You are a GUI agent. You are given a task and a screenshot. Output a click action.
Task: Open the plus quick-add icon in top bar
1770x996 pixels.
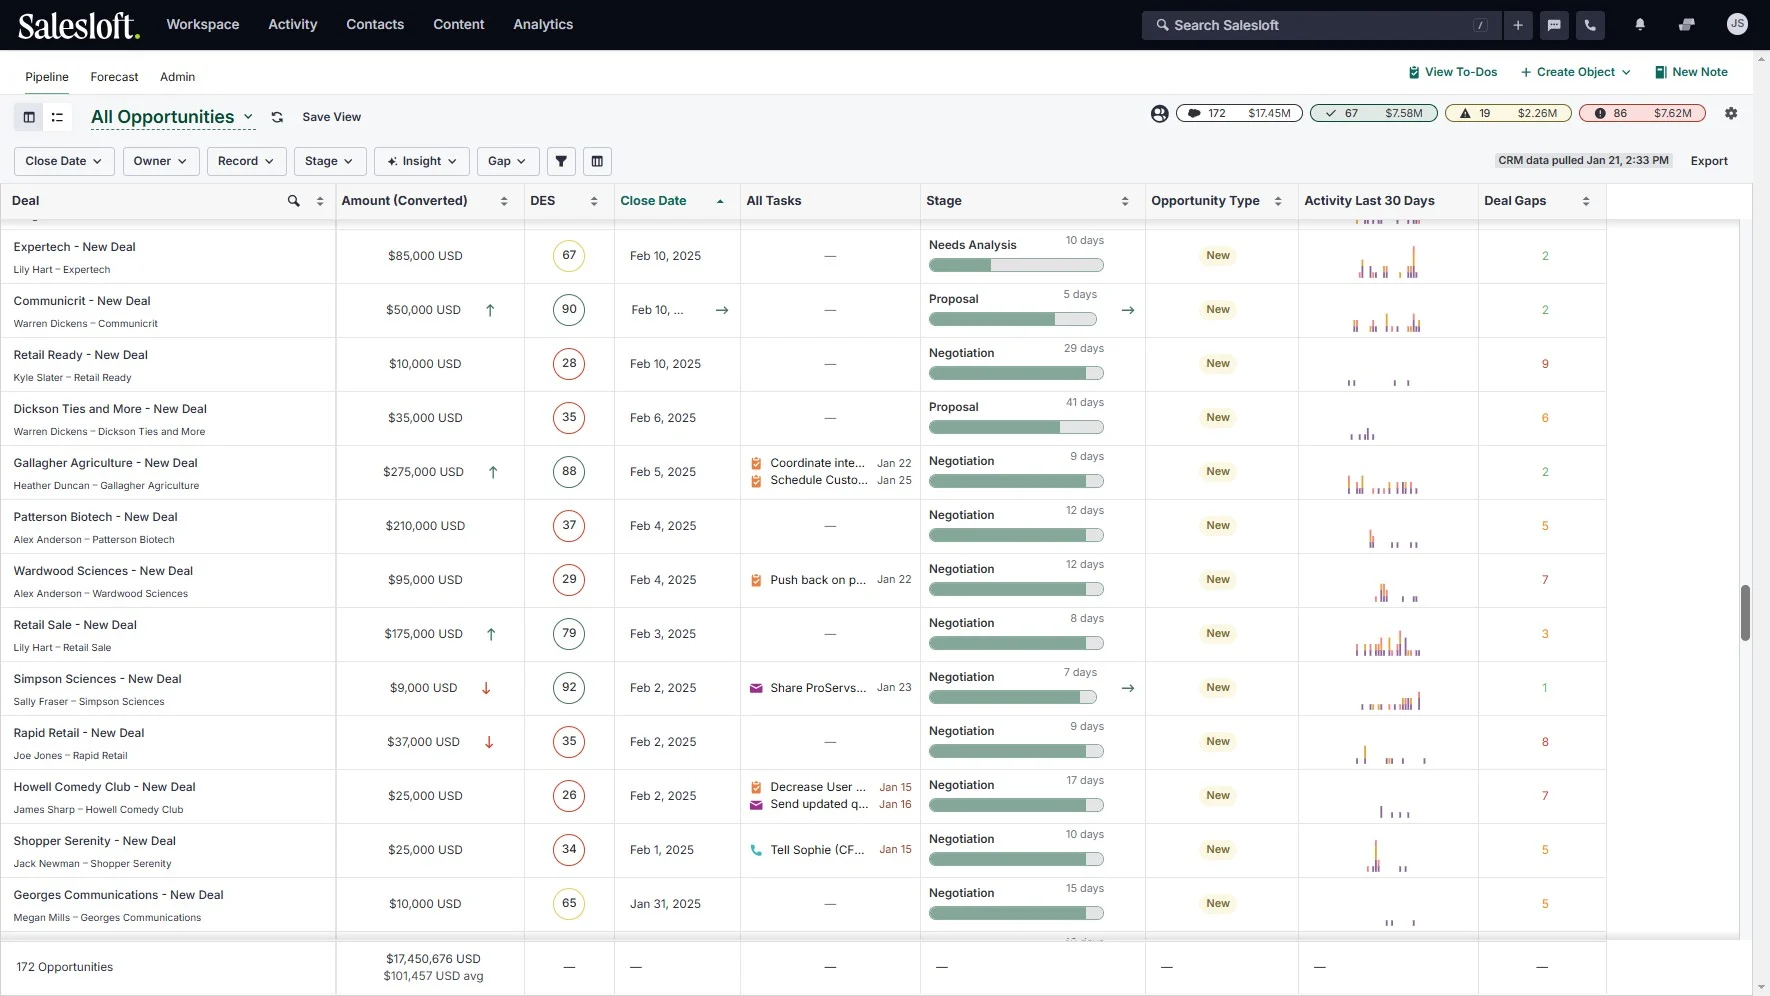[1518, 25]
